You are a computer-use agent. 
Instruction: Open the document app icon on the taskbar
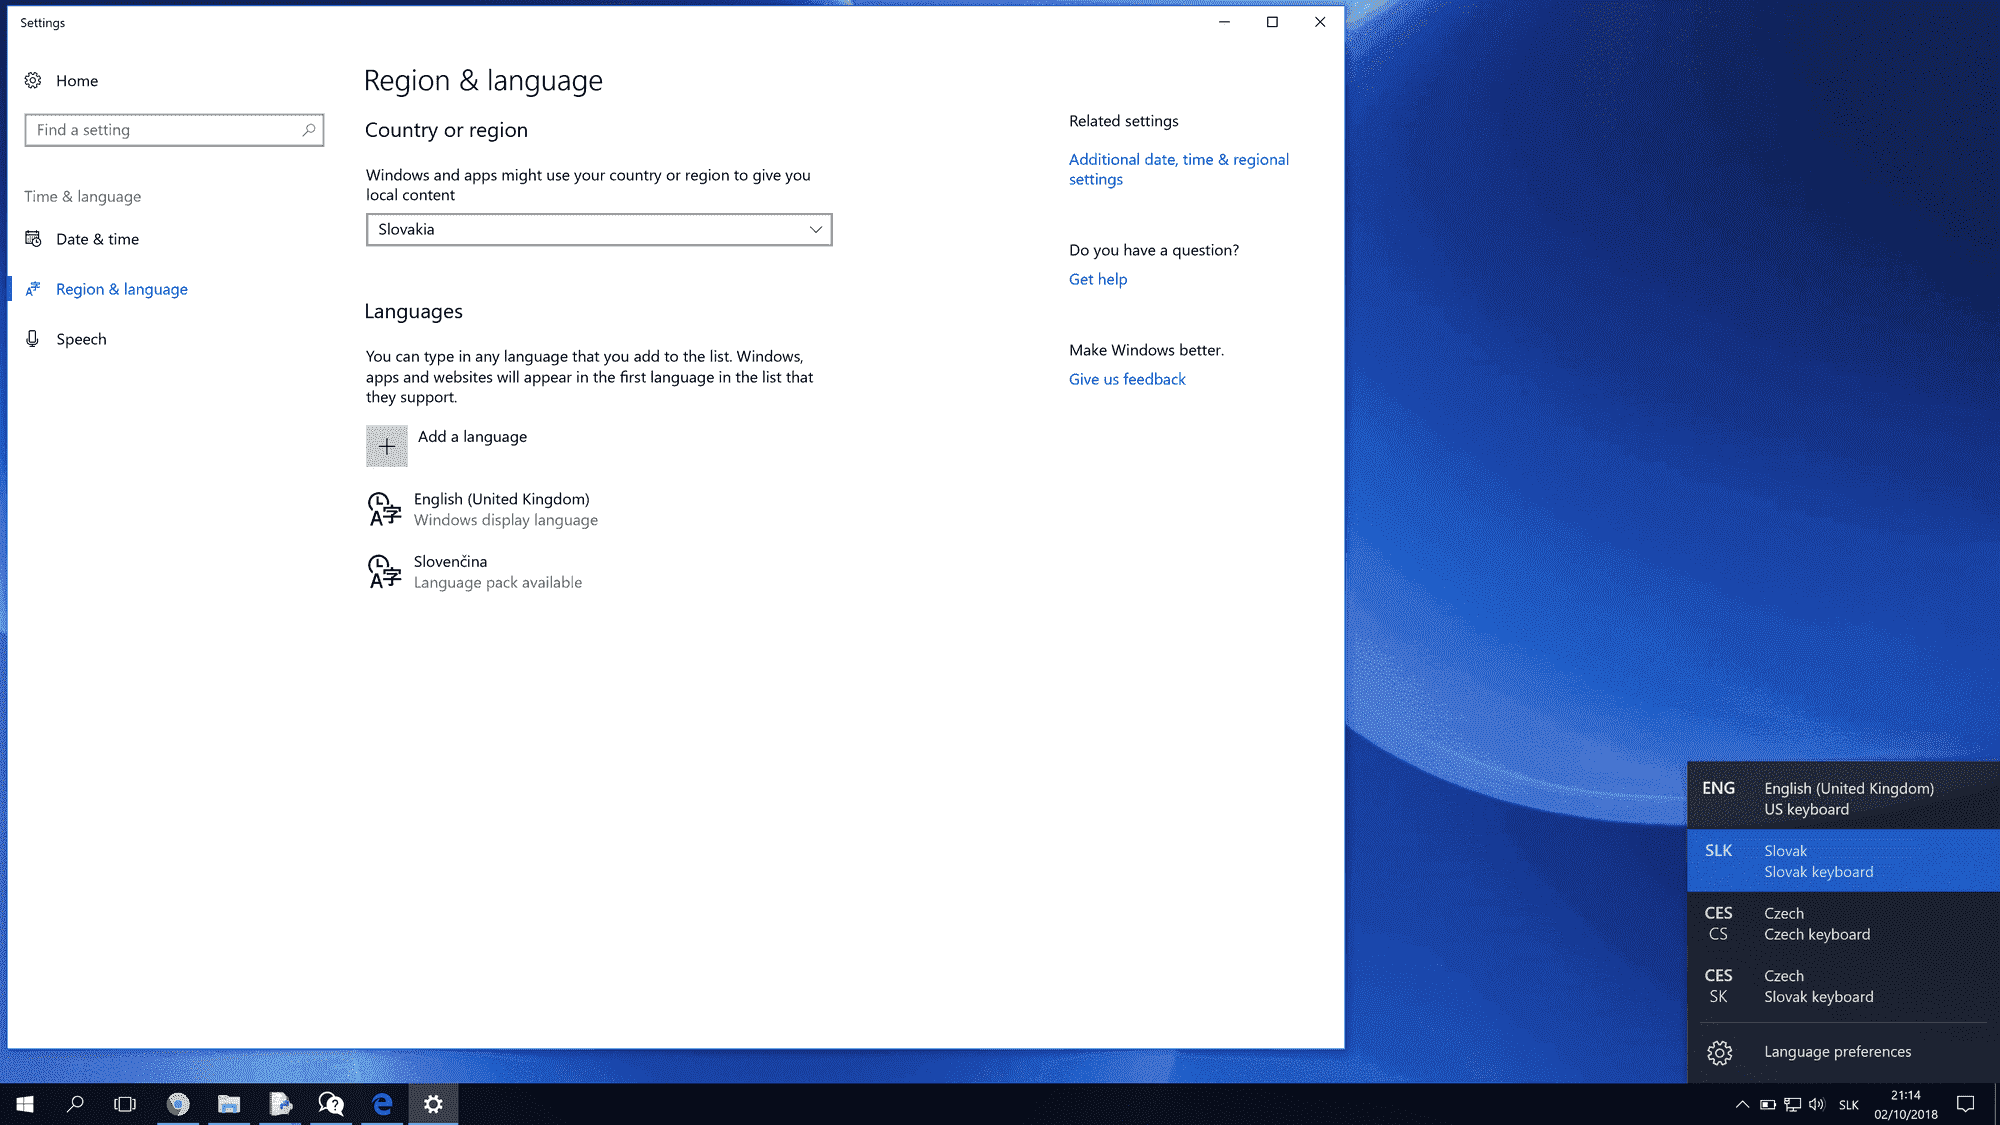(x=280, y=1104)
